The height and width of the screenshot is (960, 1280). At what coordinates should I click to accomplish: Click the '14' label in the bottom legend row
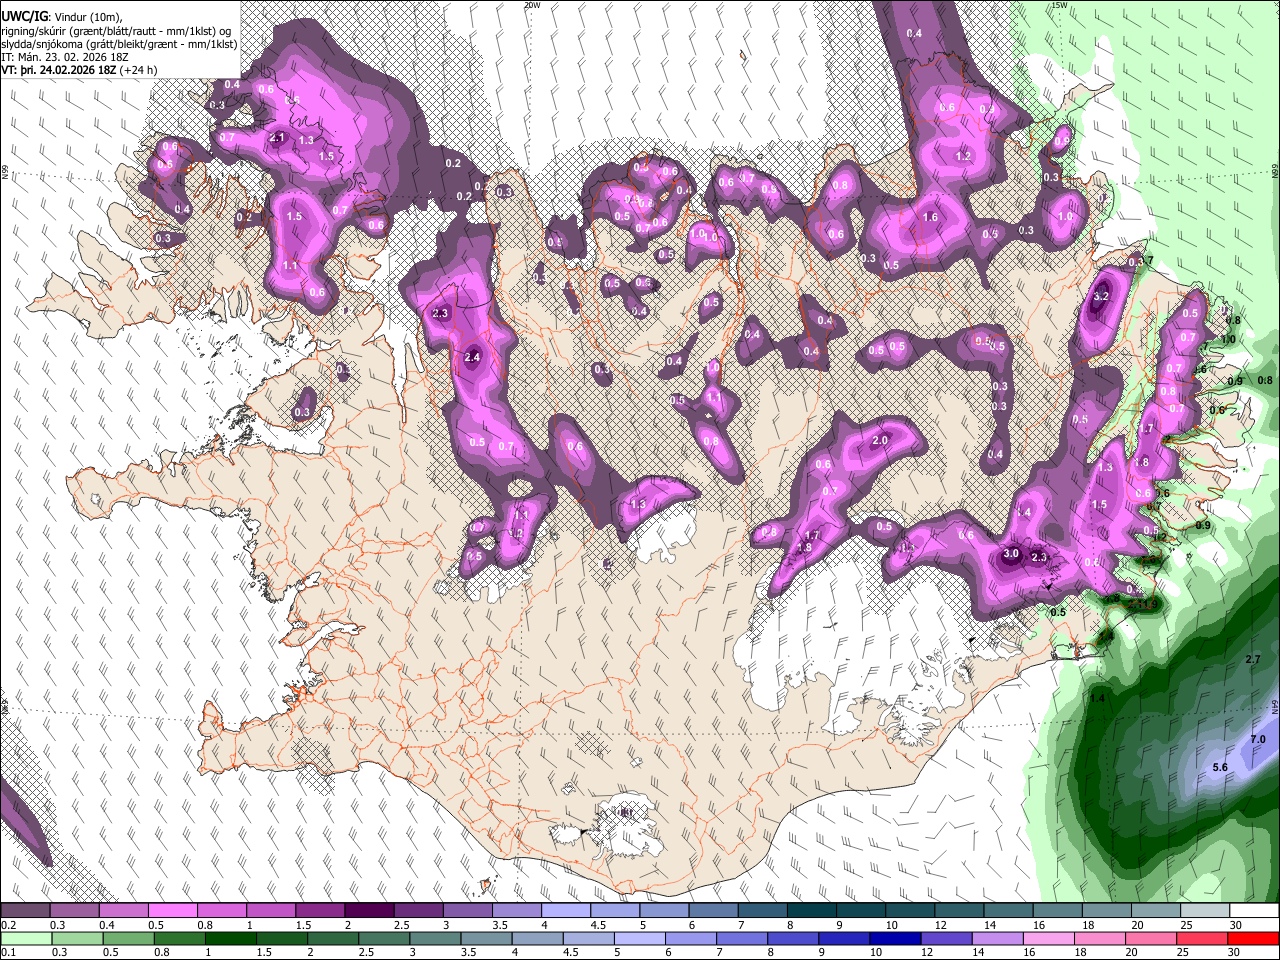(x=978, y=952)
